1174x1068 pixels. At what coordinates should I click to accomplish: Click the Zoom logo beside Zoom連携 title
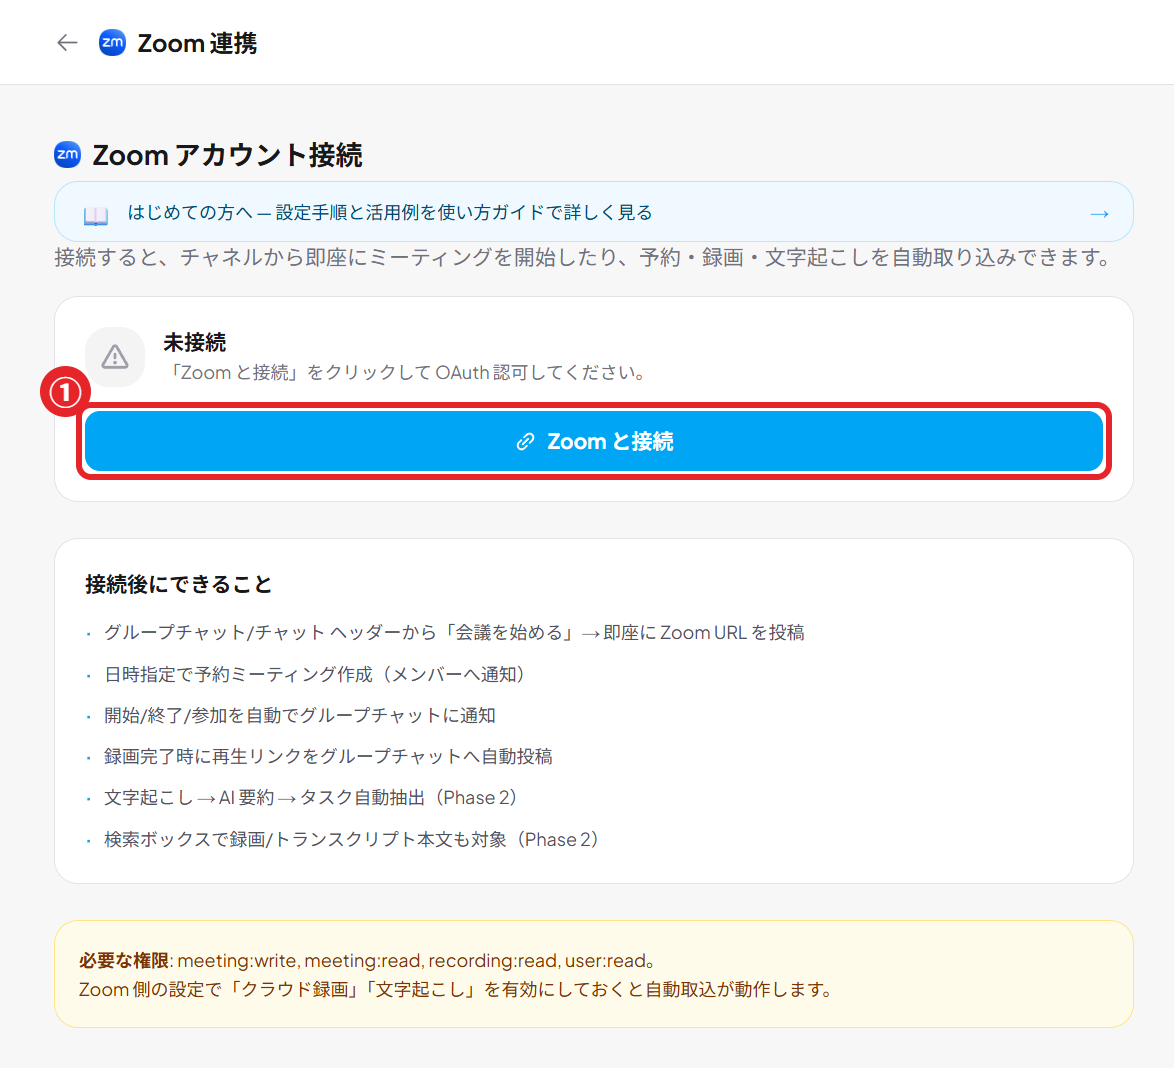112,43
